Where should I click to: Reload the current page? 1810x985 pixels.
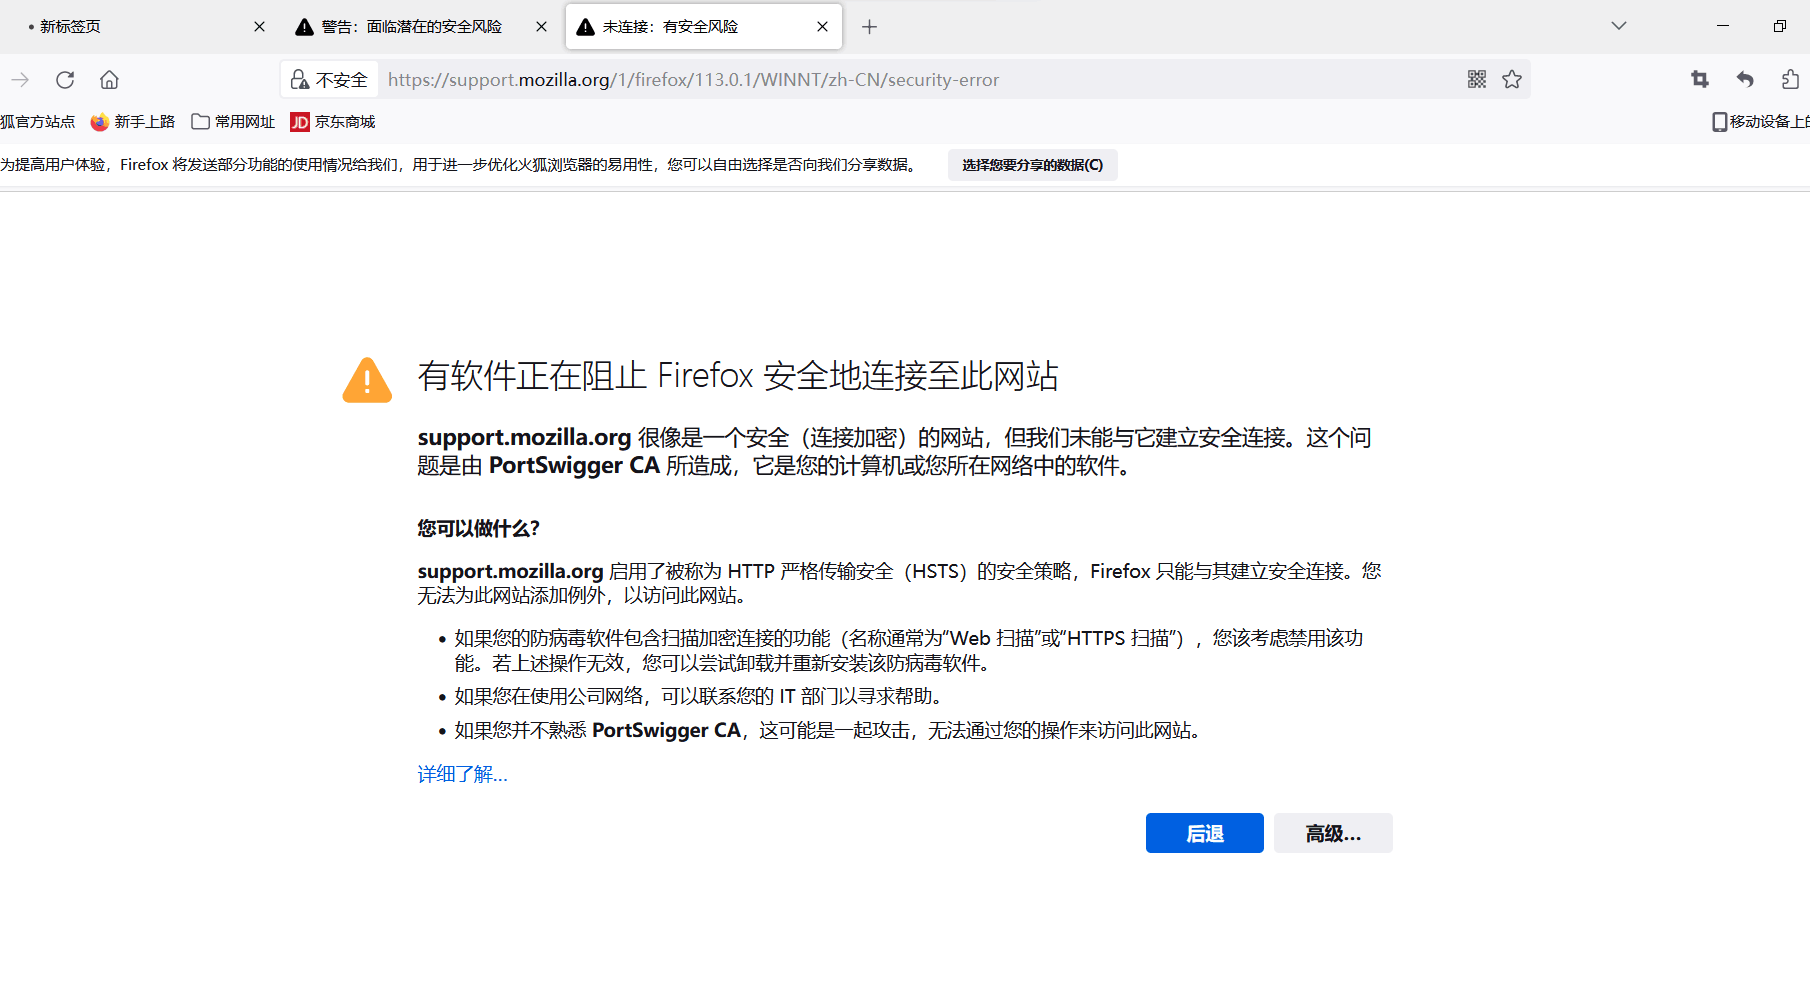tap(65, 80)
